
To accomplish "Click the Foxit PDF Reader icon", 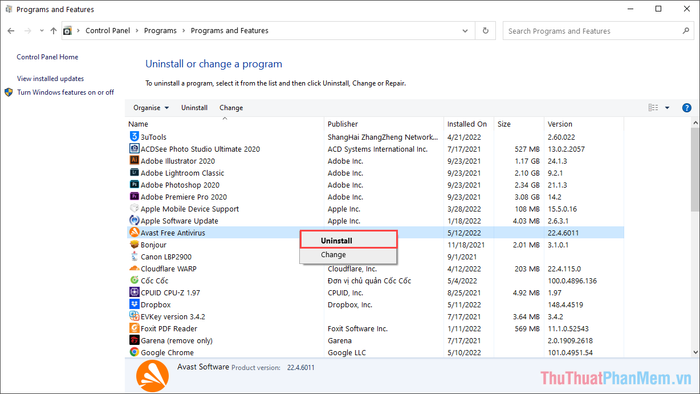I will [134, 328].
